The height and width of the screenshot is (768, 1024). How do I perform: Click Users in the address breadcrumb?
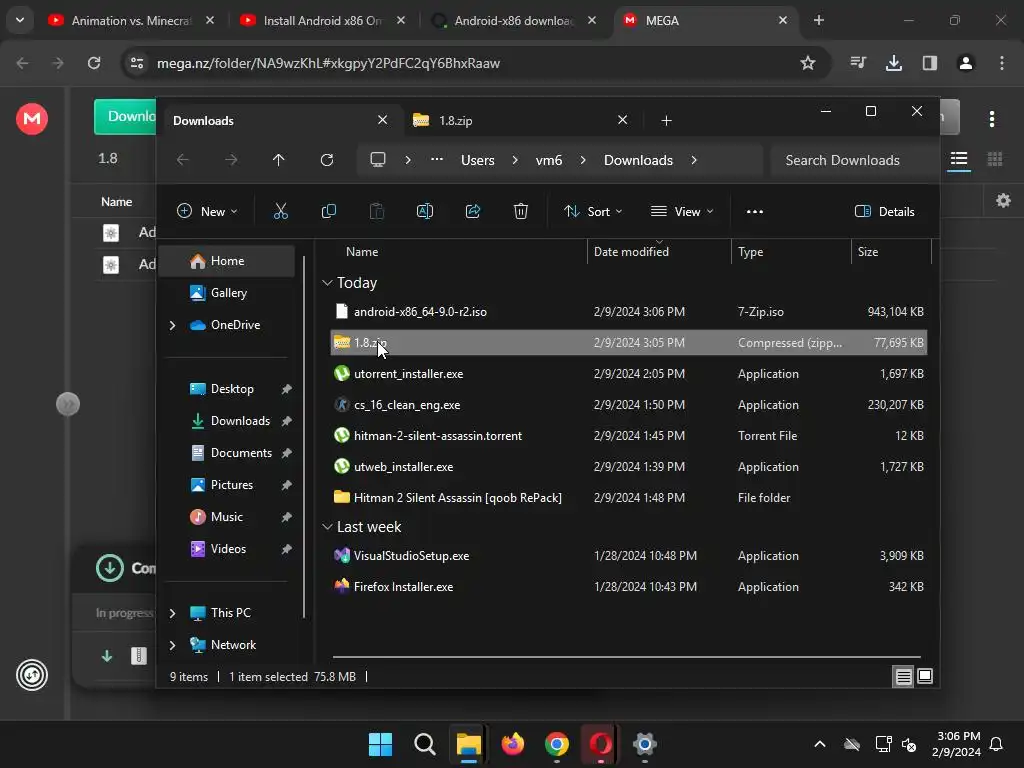coord(477,160)
